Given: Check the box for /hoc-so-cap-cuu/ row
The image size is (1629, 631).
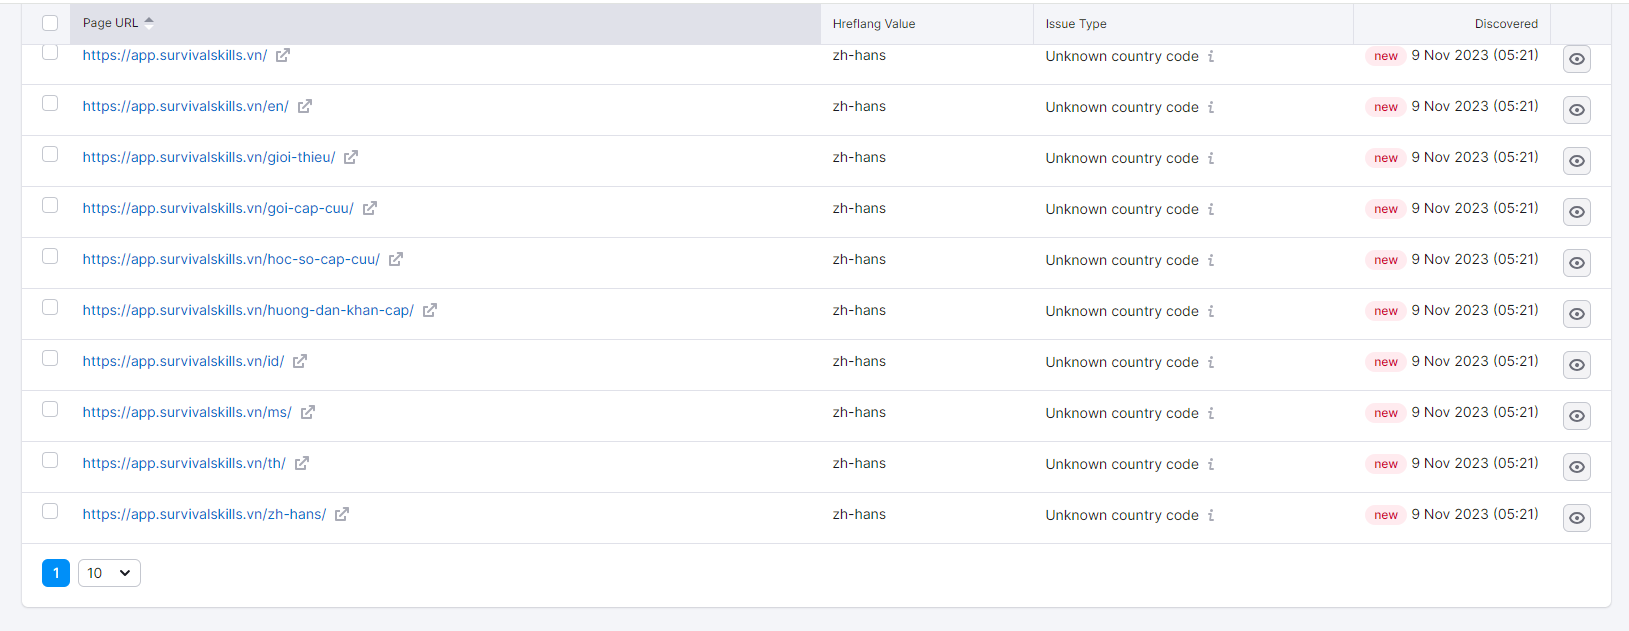Looking at the screenshot, I should [50, 256].
